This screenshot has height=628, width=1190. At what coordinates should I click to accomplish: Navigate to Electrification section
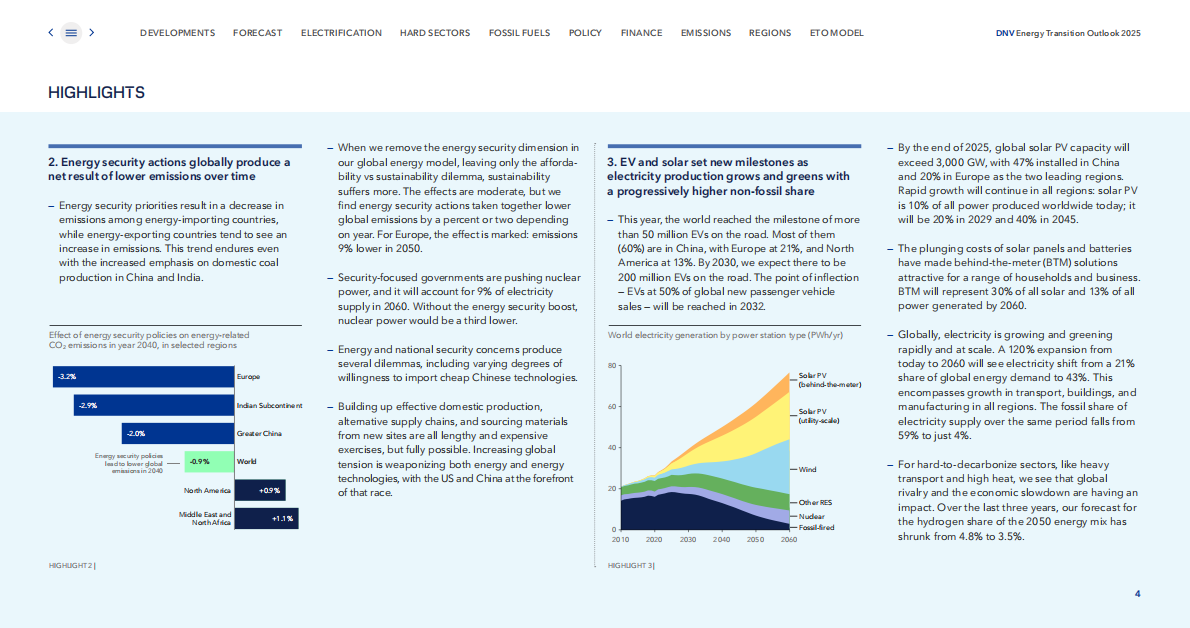341,33
